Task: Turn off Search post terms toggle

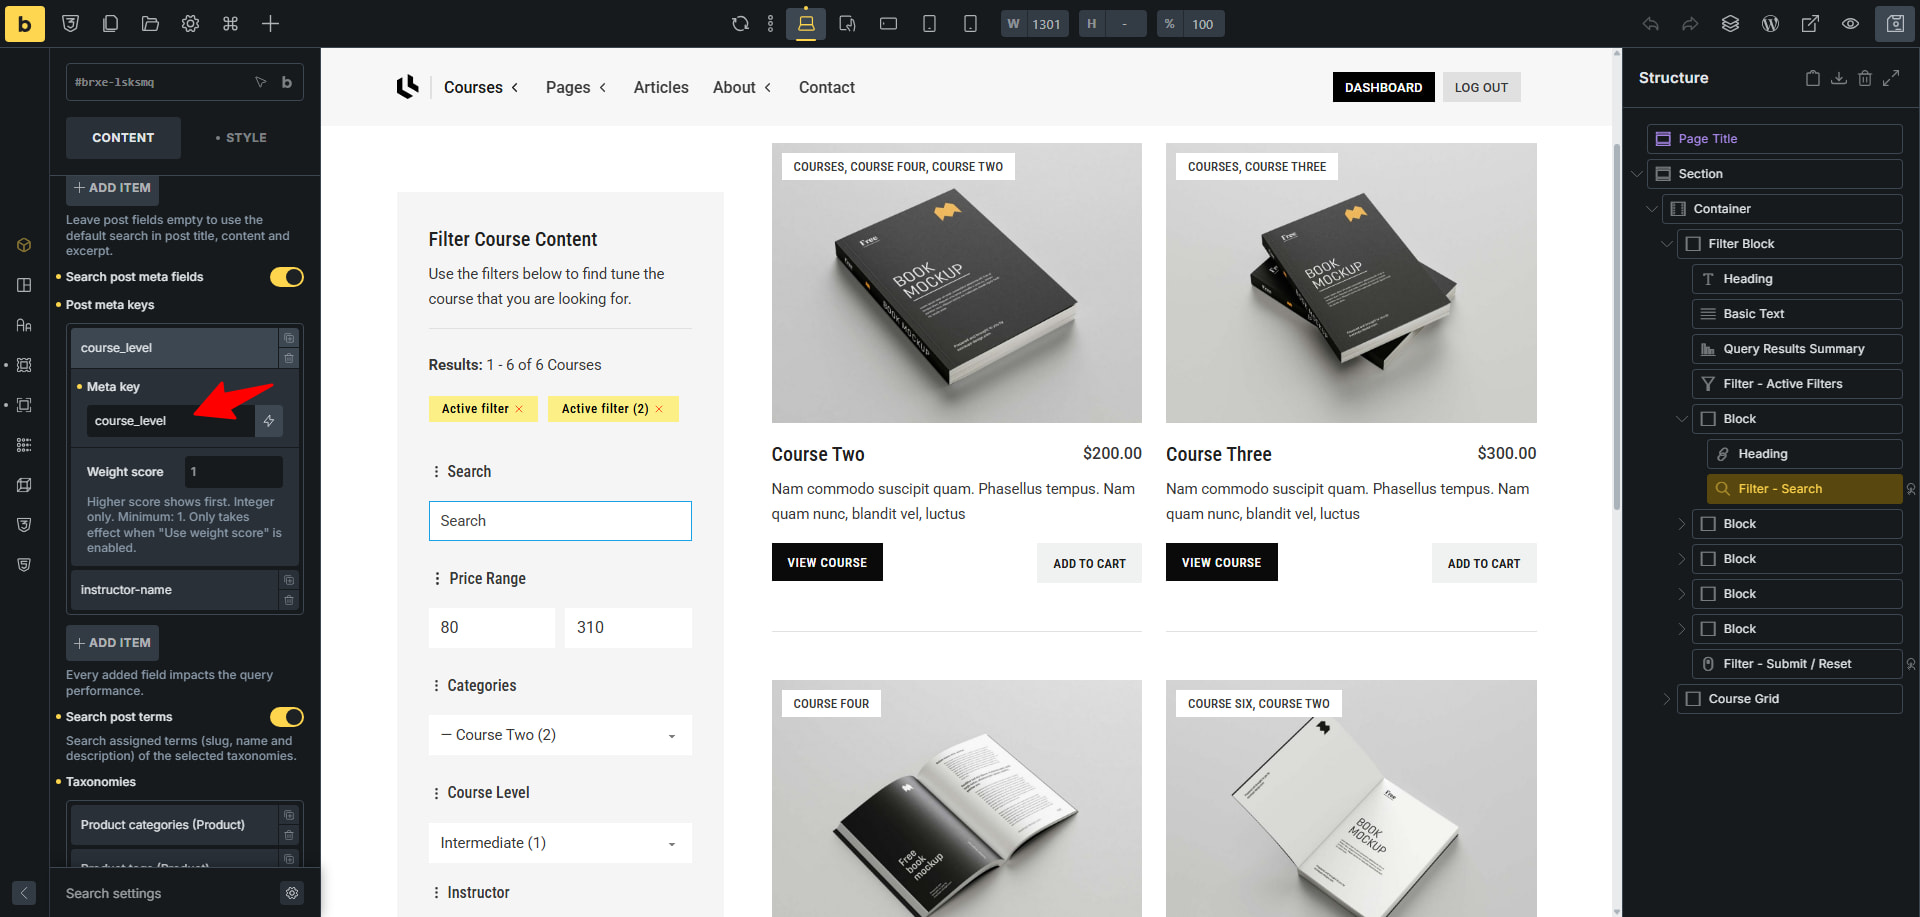Action: [286, 717]
